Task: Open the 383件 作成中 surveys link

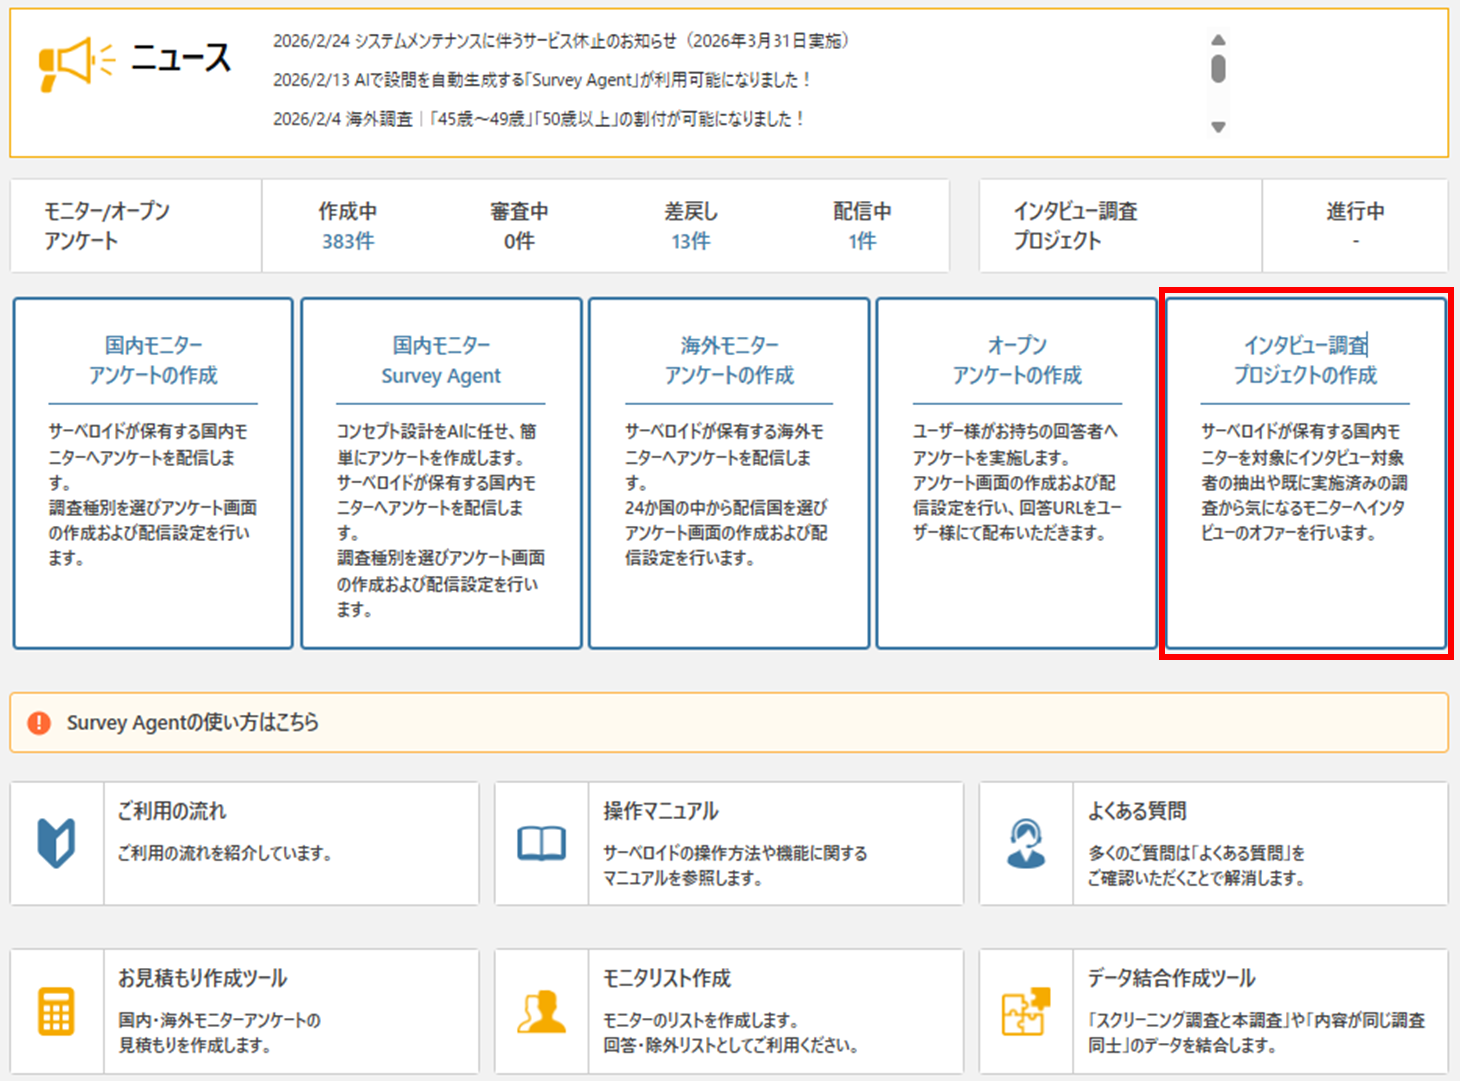Action: (347, 241)
